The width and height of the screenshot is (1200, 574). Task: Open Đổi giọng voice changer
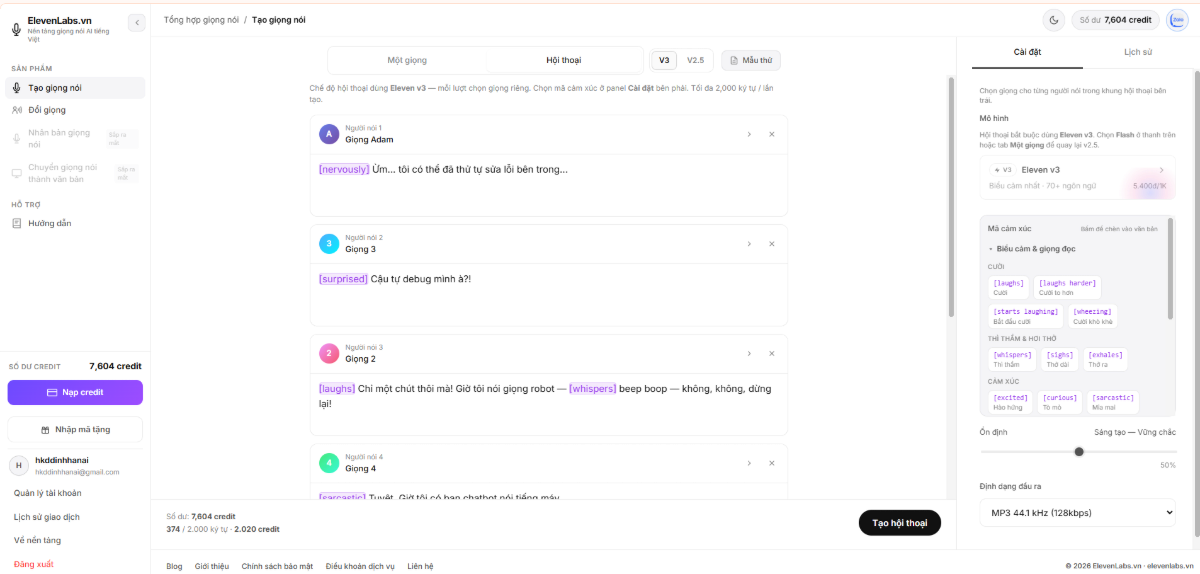tap(76, 110)
